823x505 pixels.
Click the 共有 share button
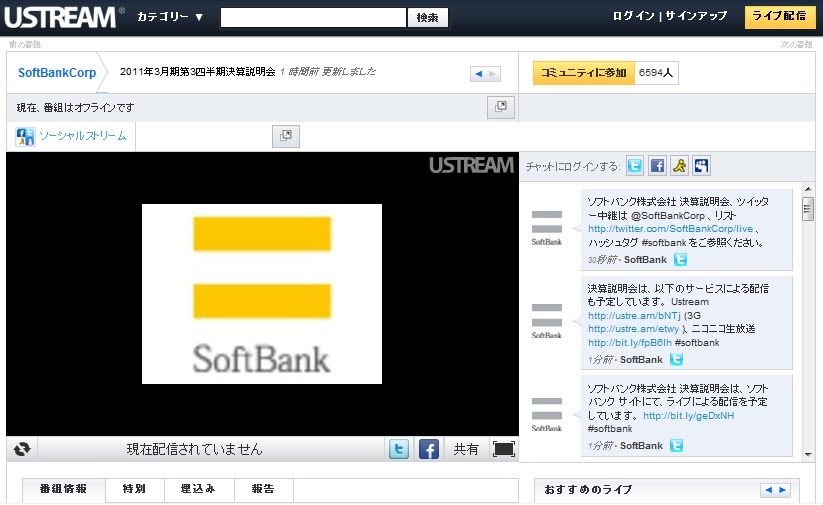[466, 449]
